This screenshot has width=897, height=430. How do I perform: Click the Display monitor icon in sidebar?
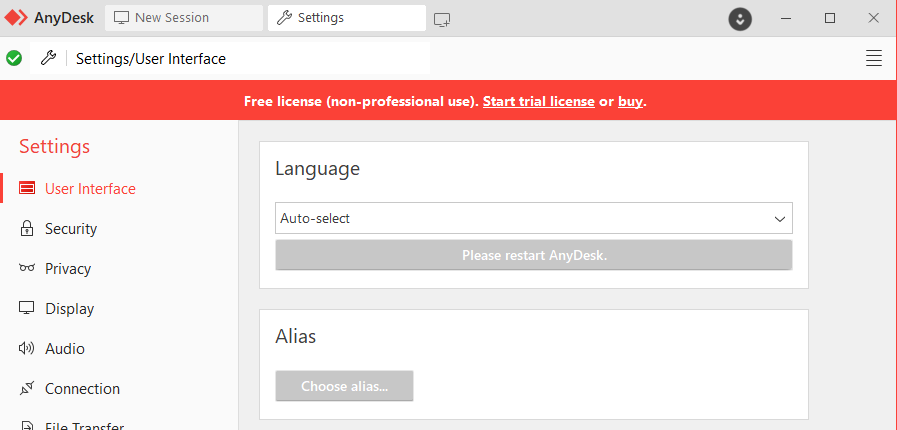(x=26, y=308)
